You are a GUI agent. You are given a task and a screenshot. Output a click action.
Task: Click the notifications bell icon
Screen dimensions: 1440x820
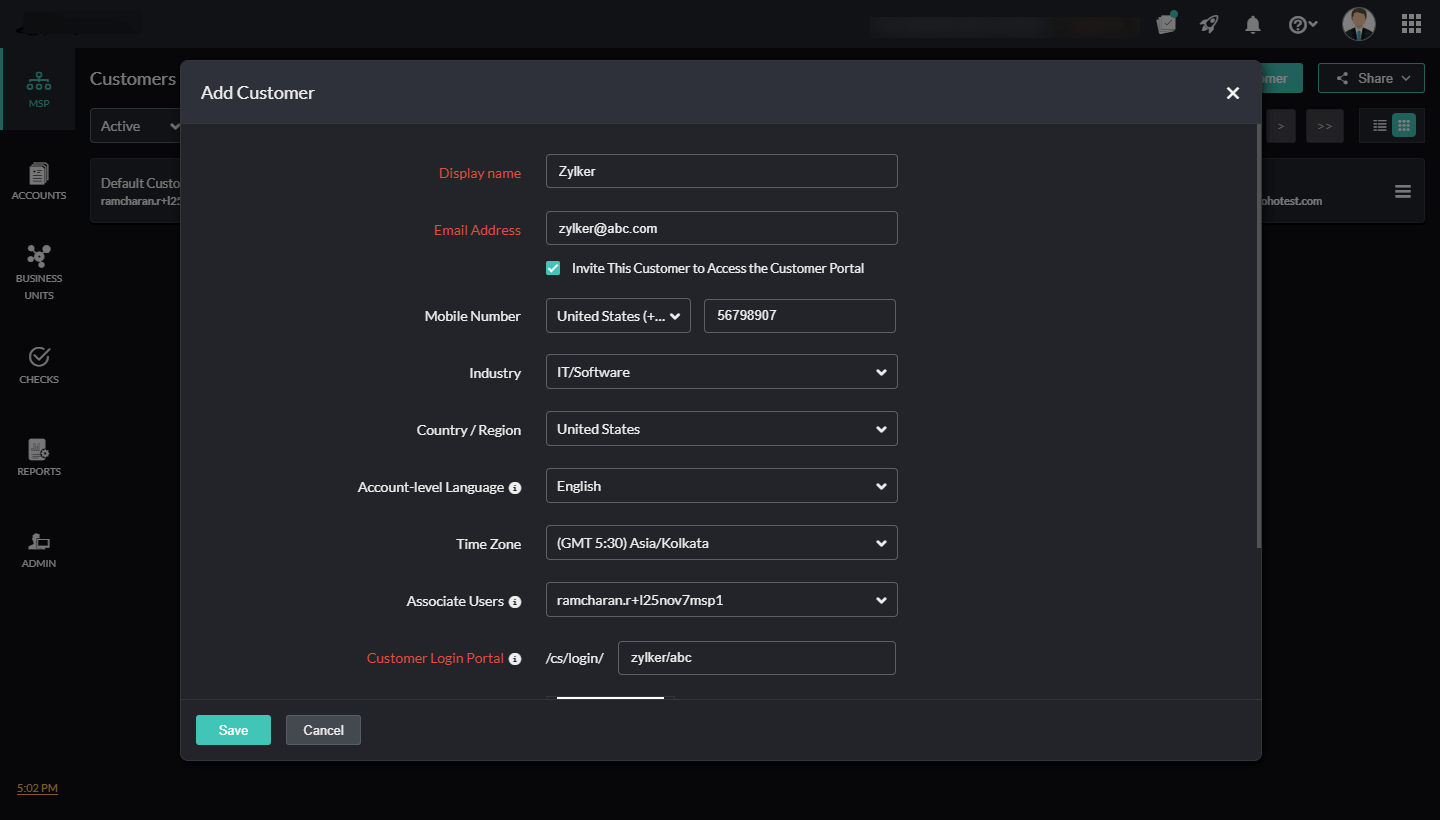point(1252,24)
